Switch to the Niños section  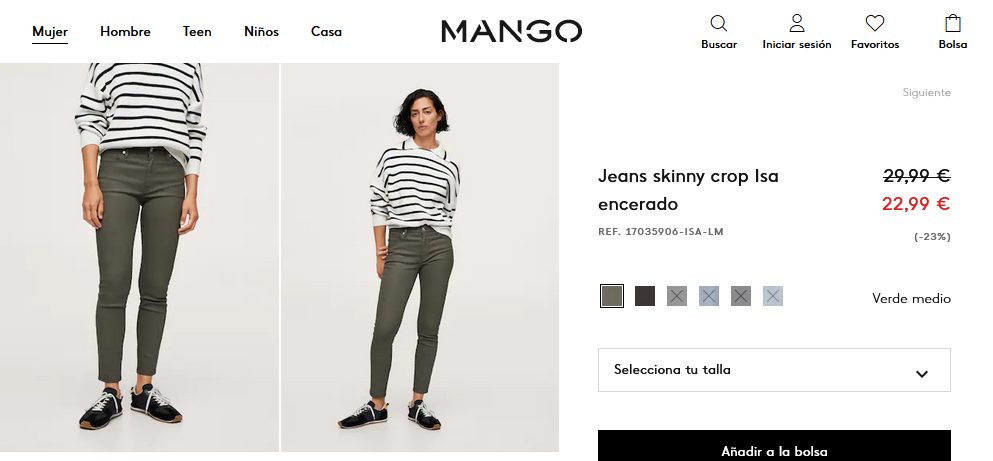pyautogui.click(x=262, y=32)
